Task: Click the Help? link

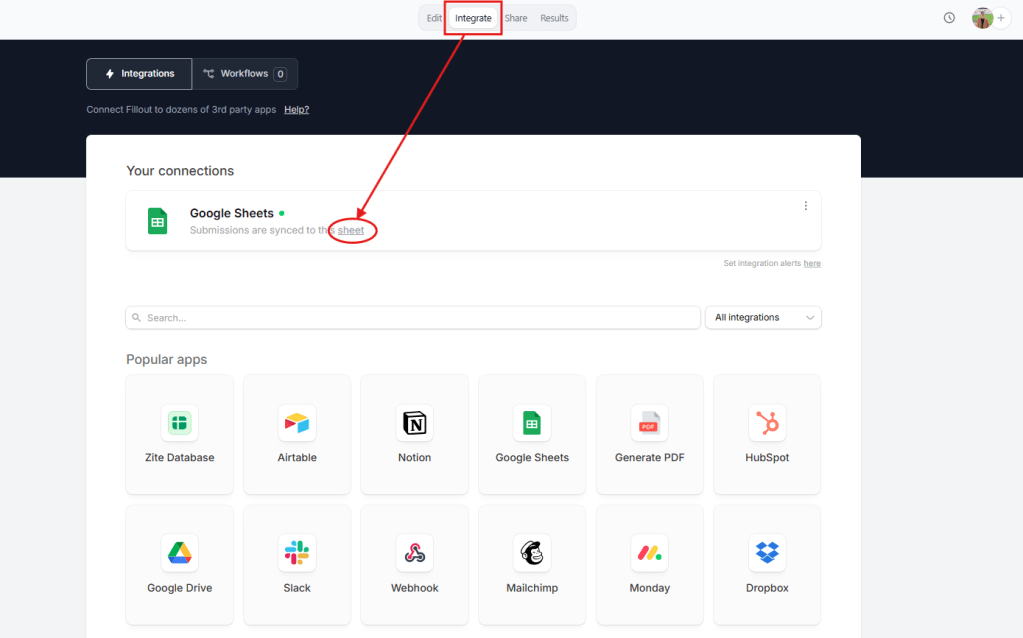Action: (296, 110)
